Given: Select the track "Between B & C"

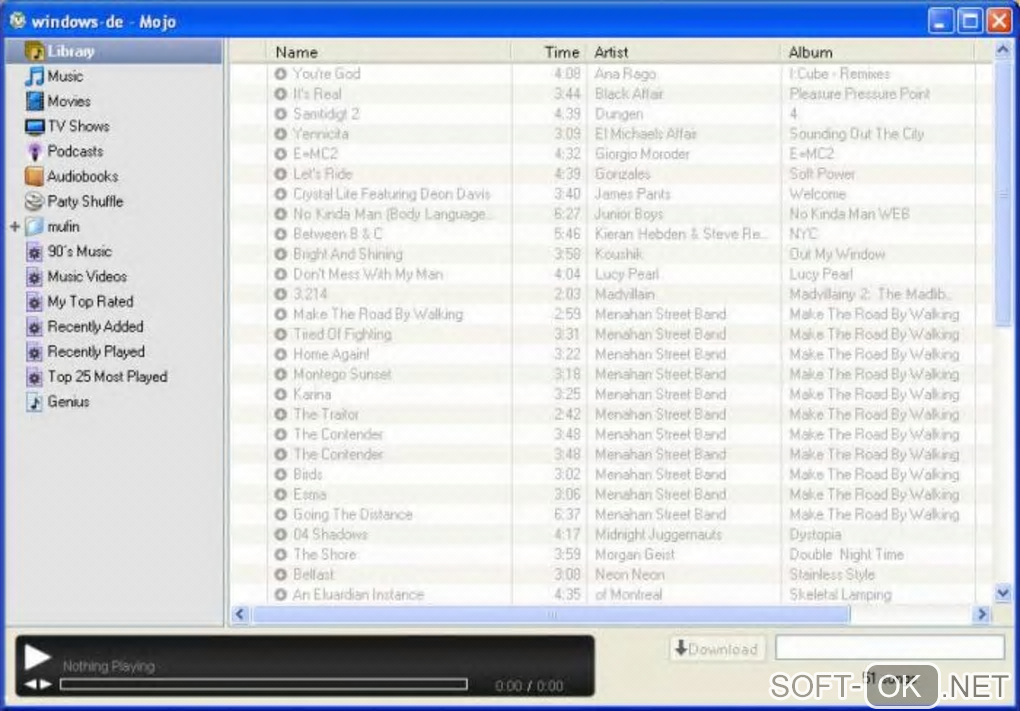Looking at the screenshot, I should [338, 234].
